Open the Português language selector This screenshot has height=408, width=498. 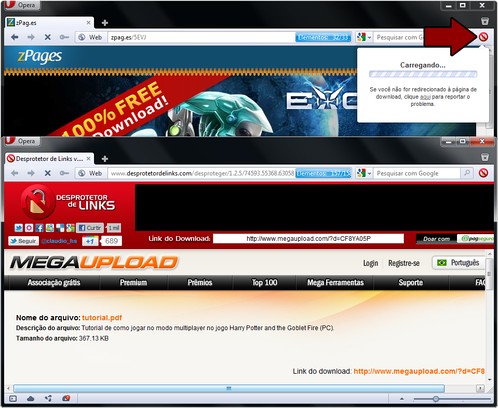458,263
